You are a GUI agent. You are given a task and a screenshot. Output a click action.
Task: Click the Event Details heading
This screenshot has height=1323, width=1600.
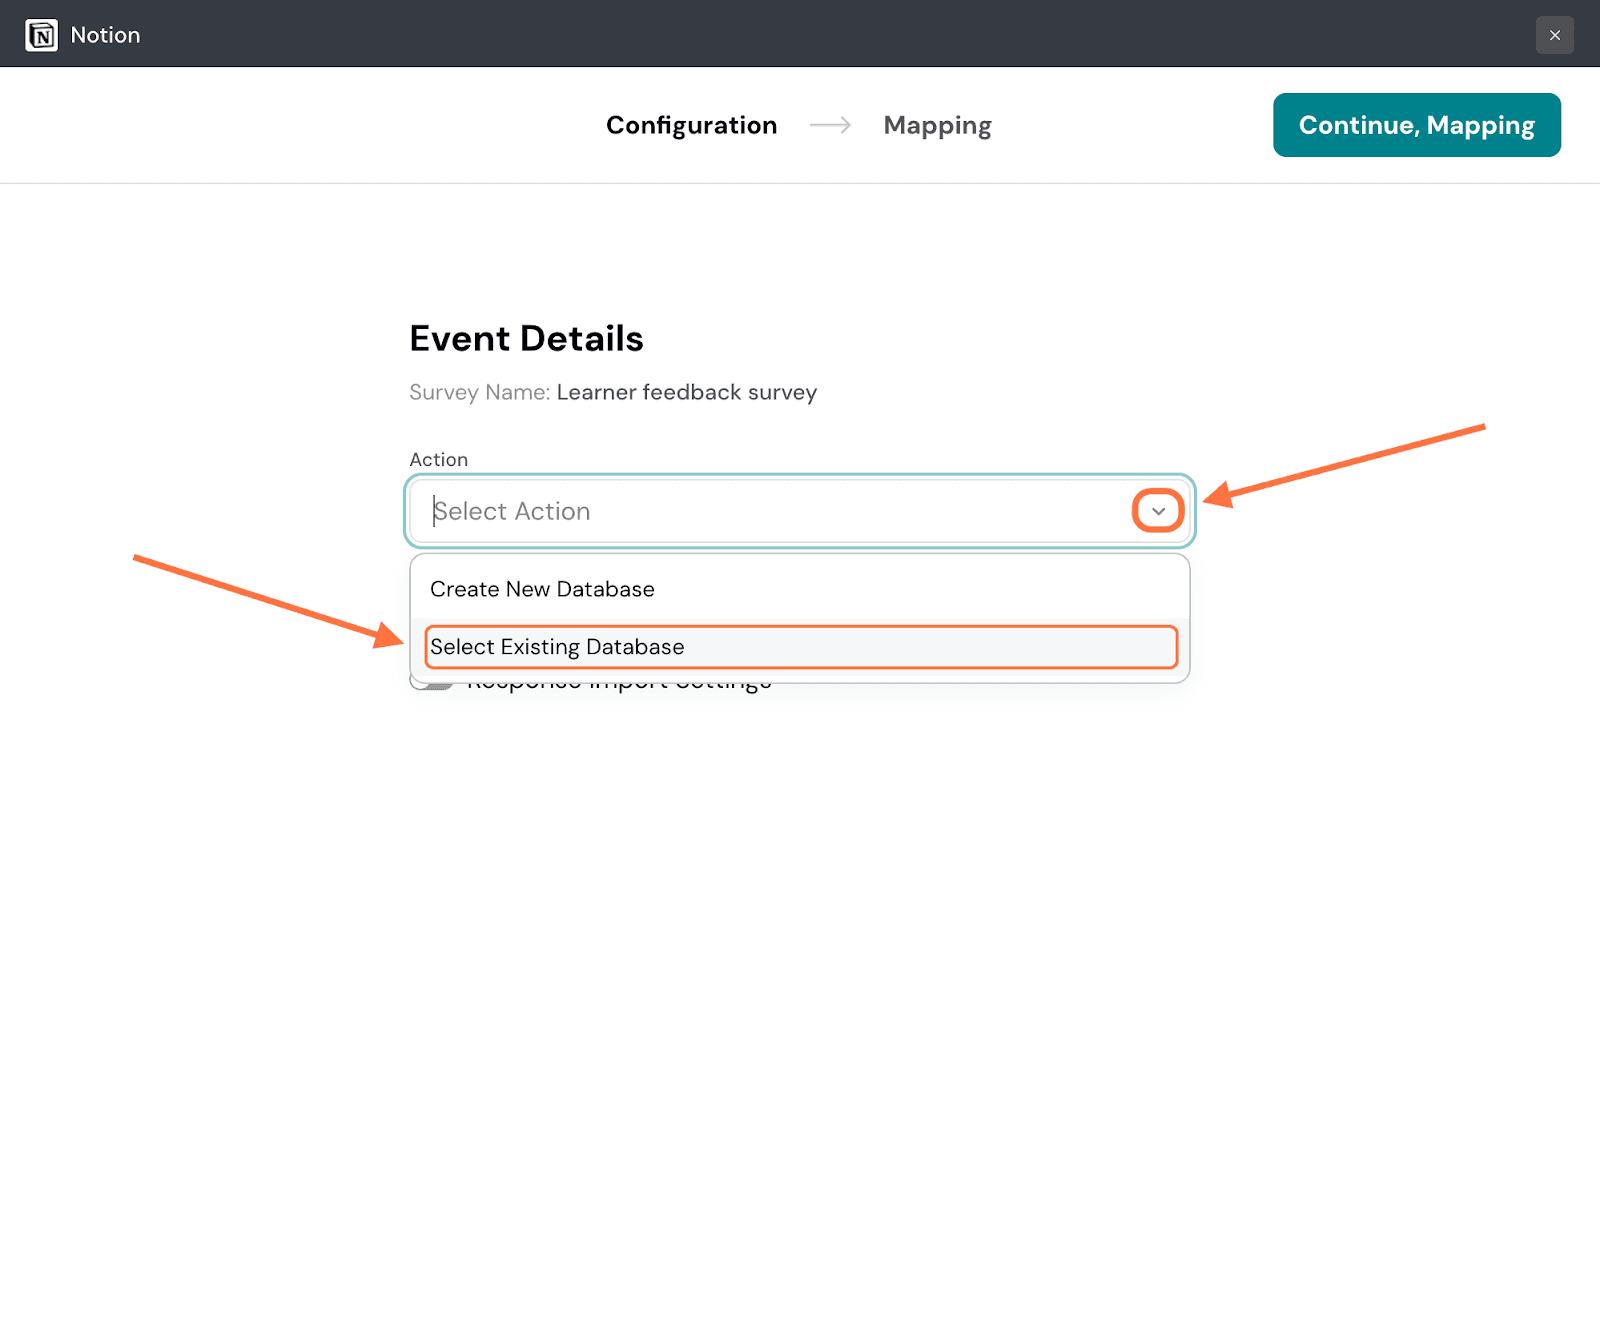coord(526,339)
